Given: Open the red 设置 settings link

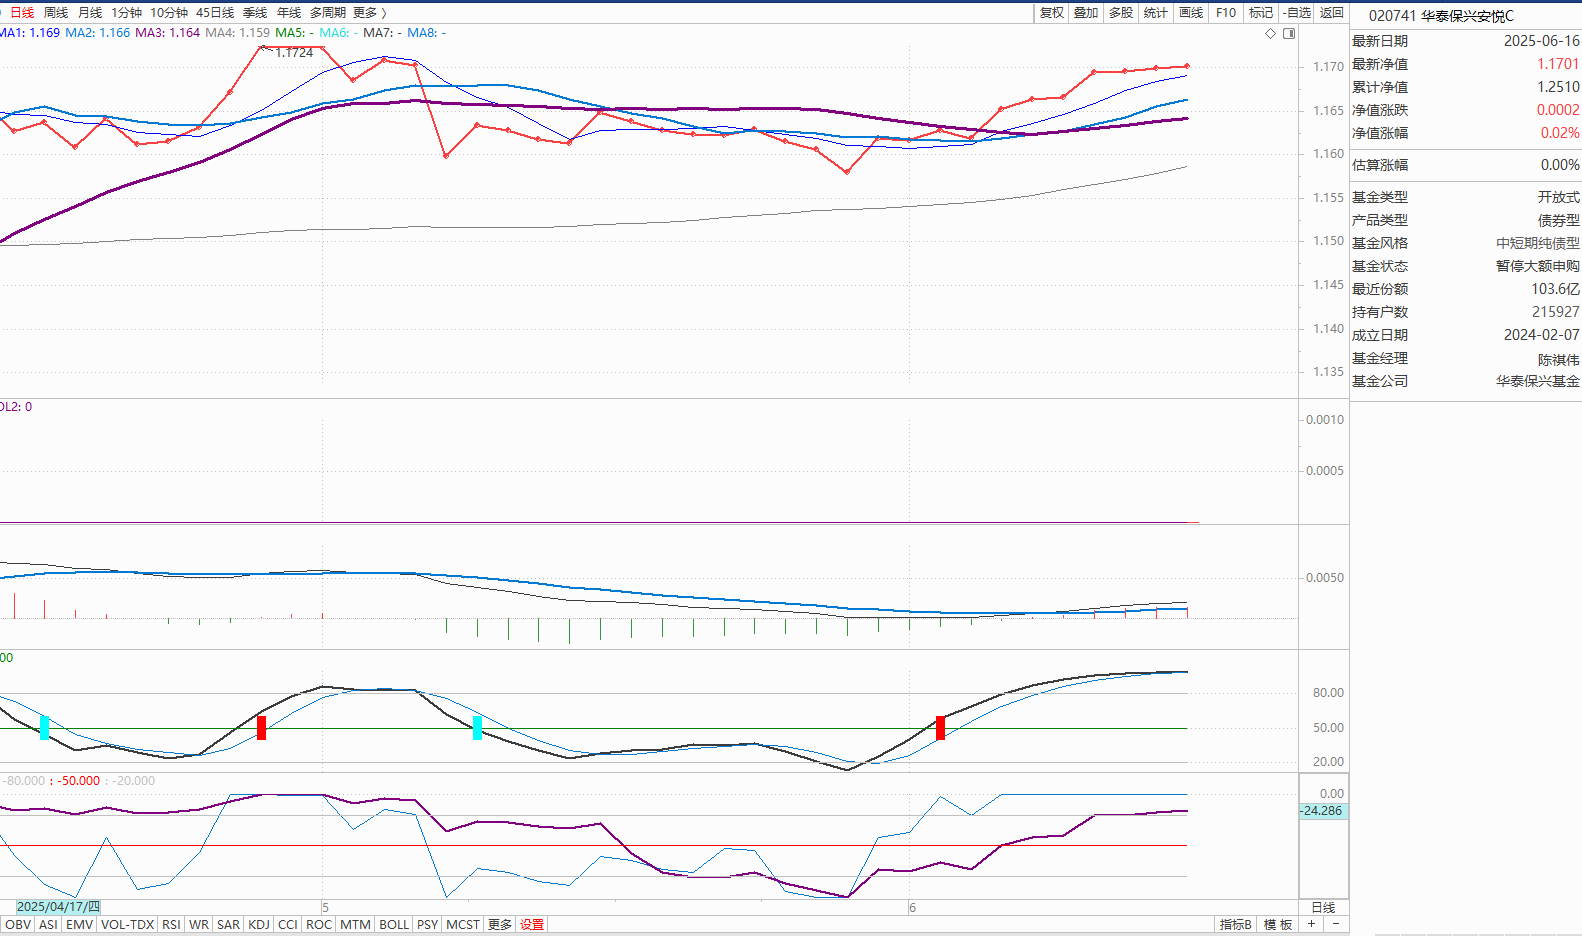Looking at the screenshot, I should click(x=532, y=925).
